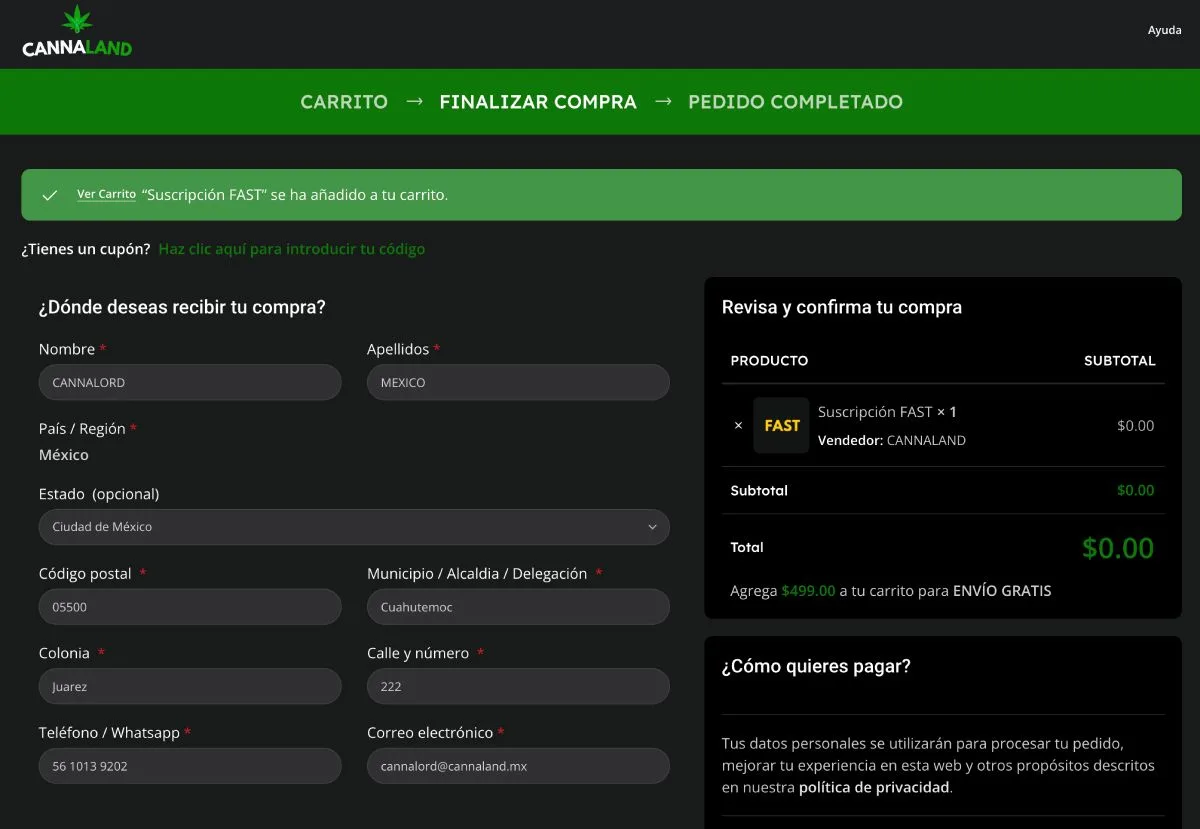The width and height of the screenshot is (1200, 829).
Task: Click the FAST product thumbnail
Action: click(781, 425)
